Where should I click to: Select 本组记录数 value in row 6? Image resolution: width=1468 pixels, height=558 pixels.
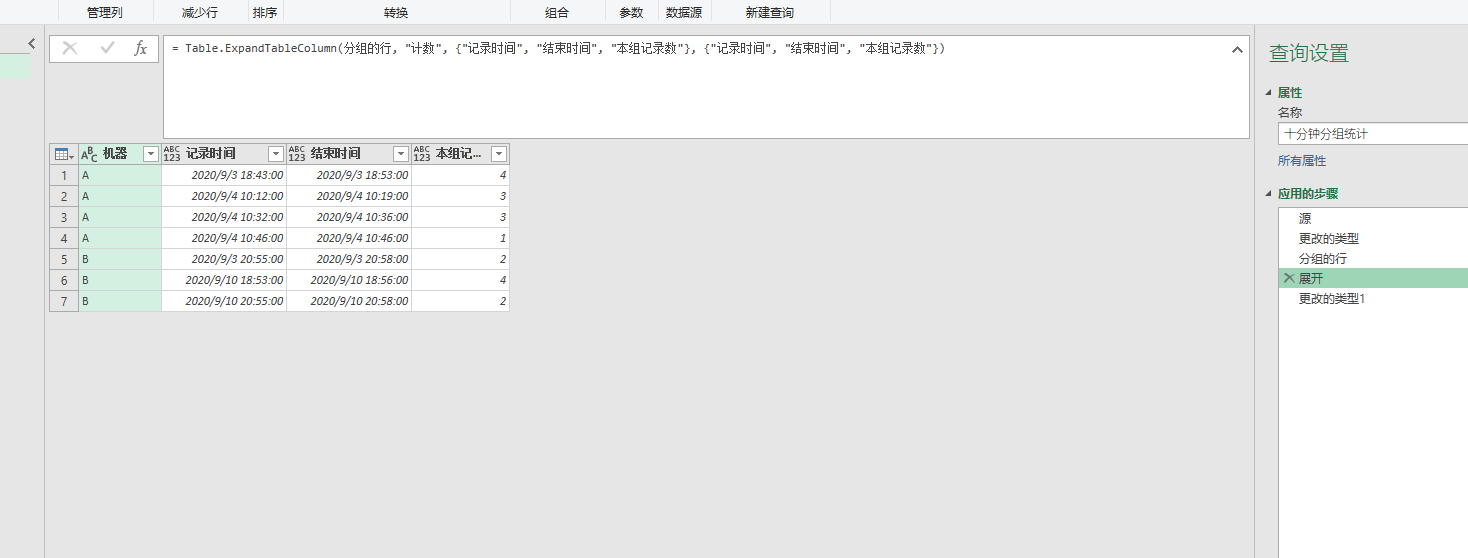point(461,280)
